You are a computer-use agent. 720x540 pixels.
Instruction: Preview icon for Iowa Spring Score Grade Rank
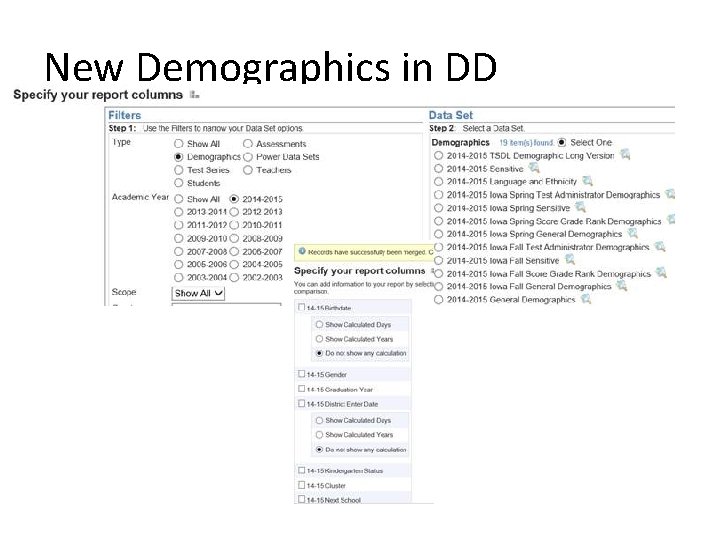point(671,219)
